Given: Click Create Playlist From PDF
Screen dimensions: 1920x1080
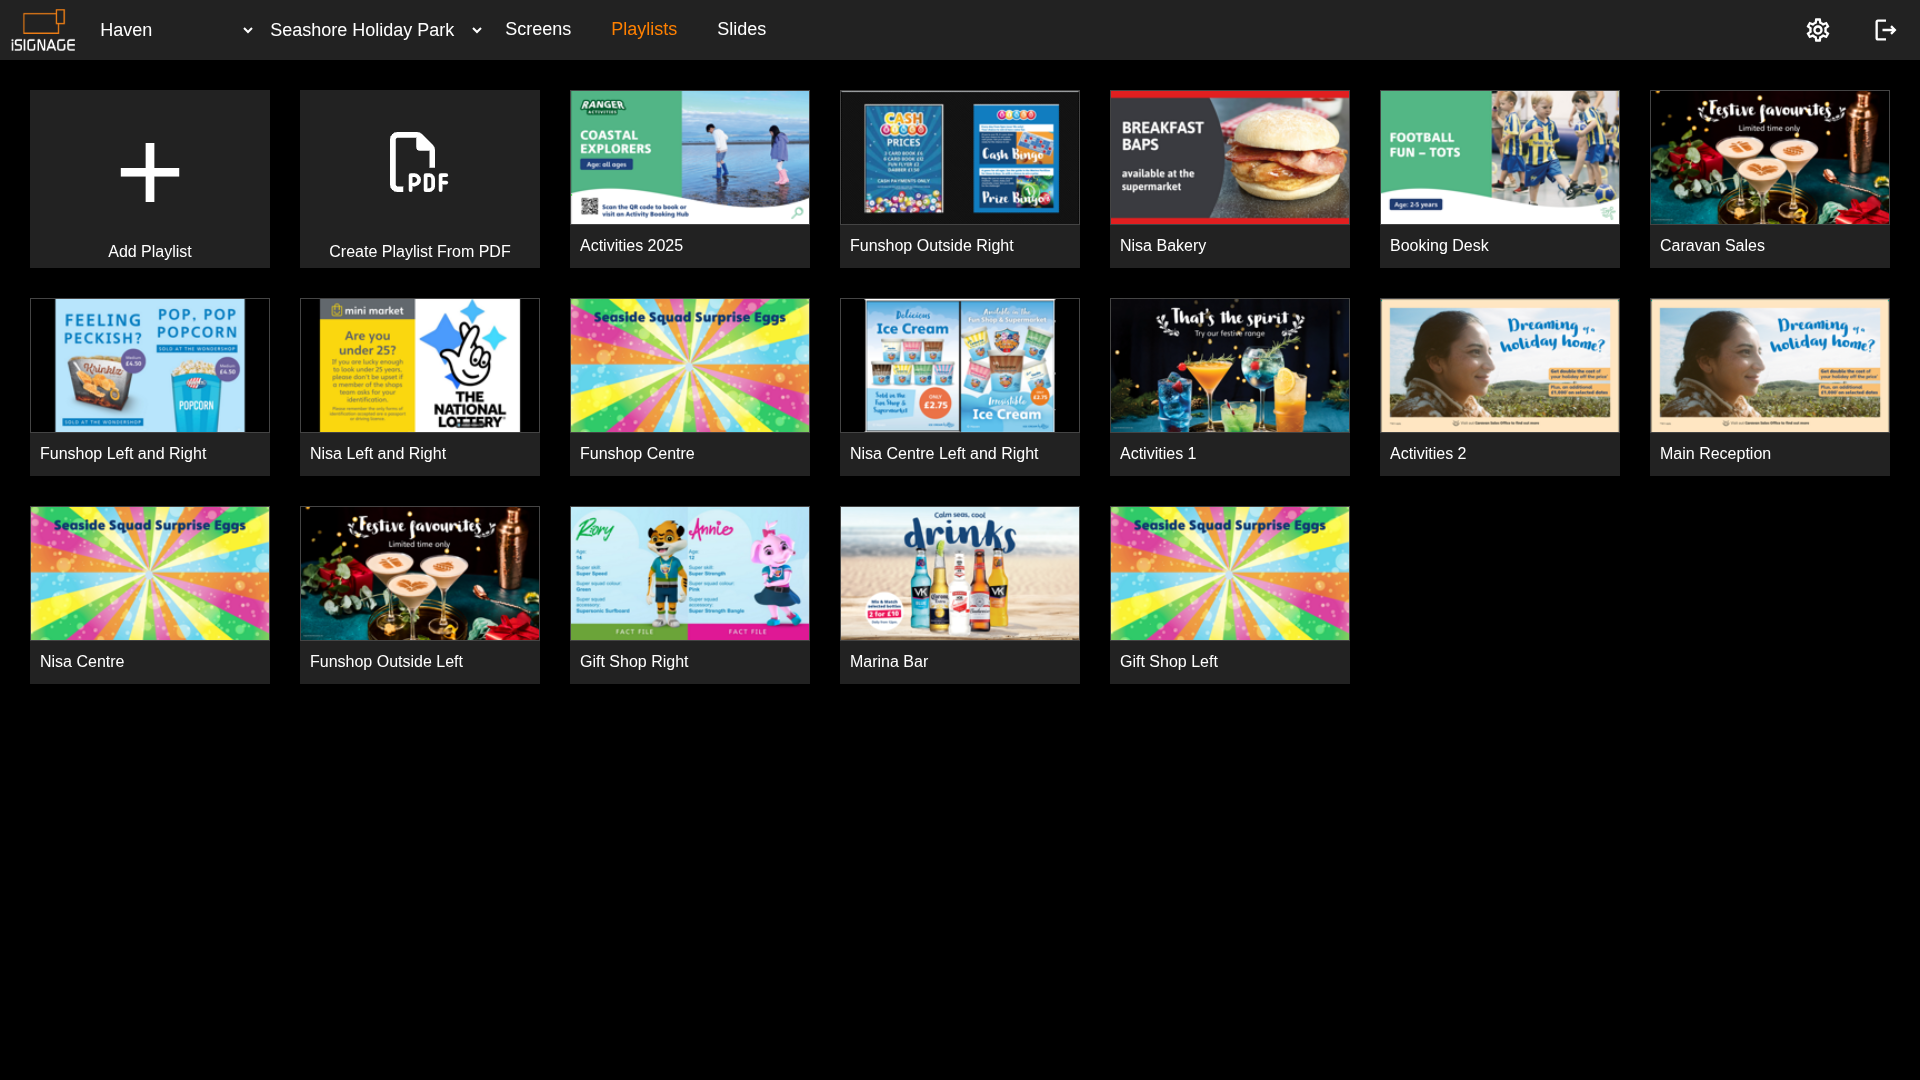Looking at the screenshot, I should [419, 178].
